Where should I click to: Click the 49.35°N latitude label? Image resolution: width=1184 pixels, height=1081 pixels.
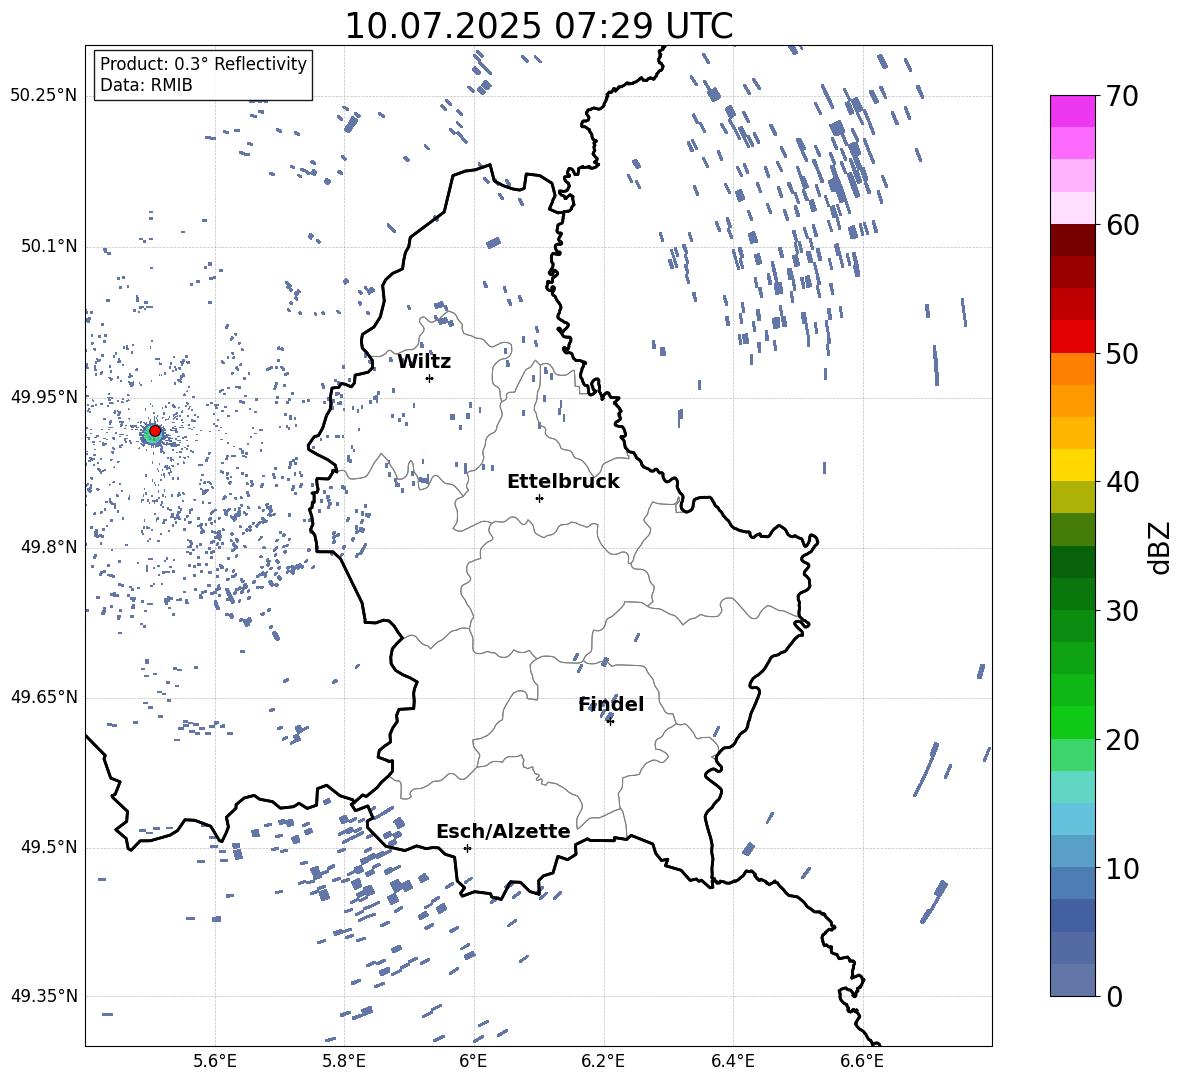(x=44, y=996)
